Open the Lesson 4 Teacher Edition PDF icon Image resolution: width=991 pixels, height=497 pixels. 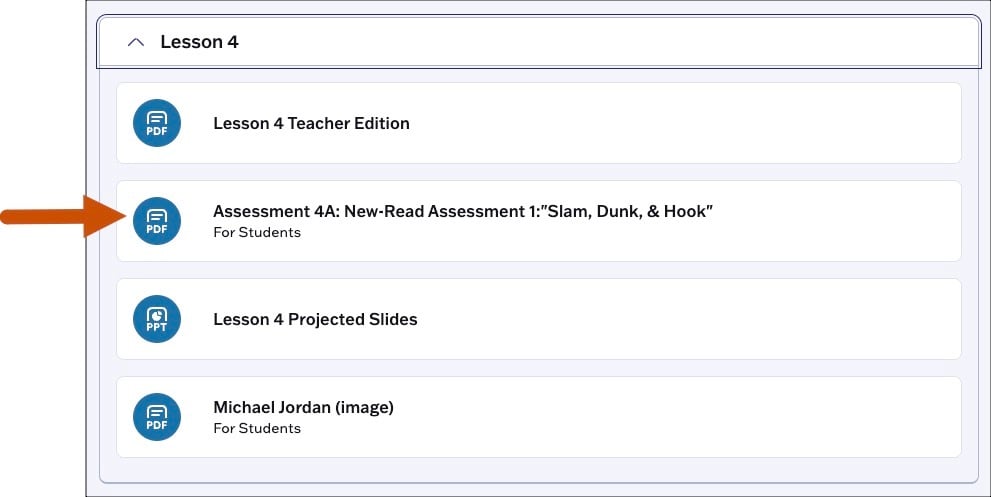[x=157, y=123]
